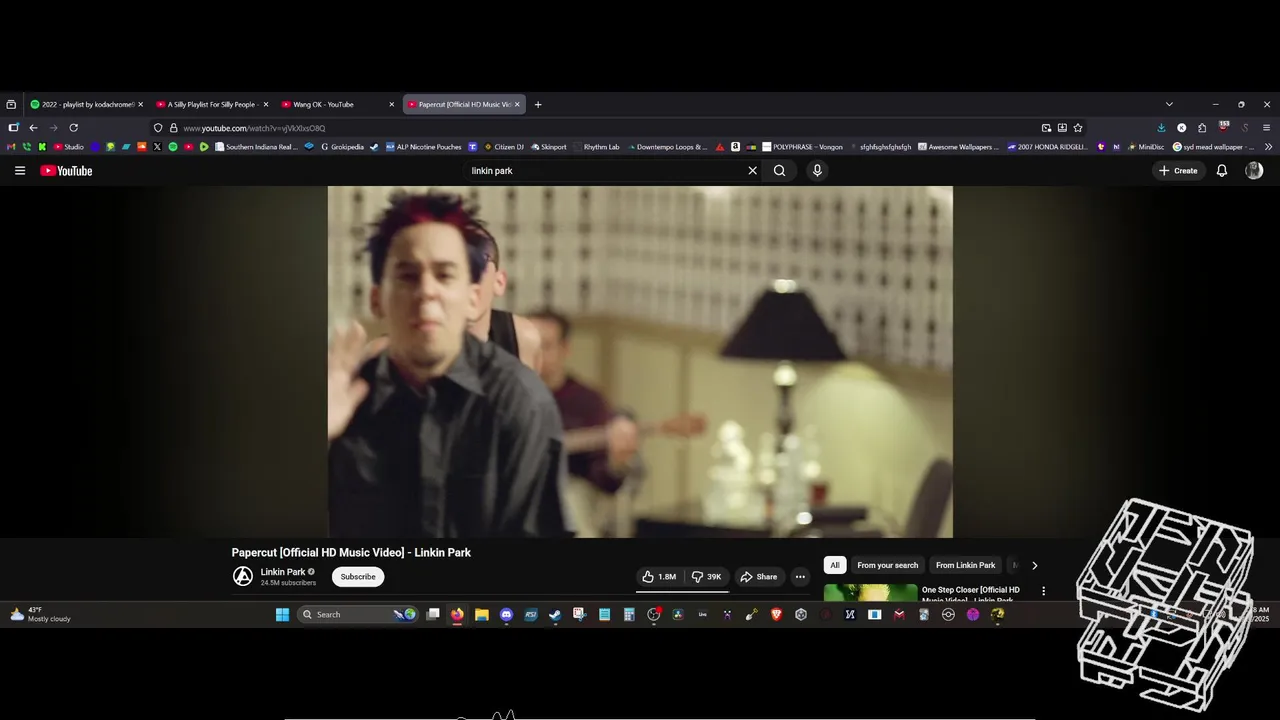Open the Amazon bookmark icon
This screenshot has width=1280, height=720.
(735, 147)
